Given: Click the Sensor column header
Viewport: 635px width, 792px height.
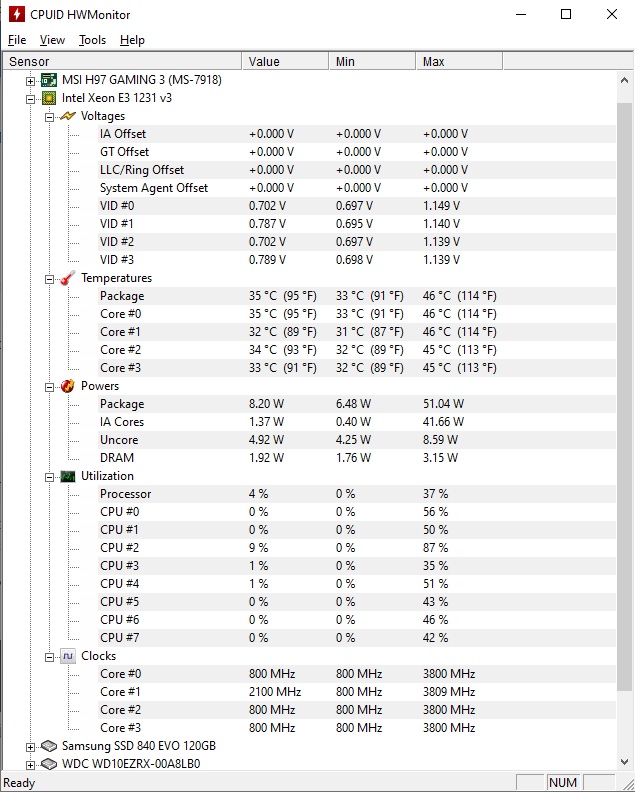Looking at the screenshot, I should tap(29, 61).
